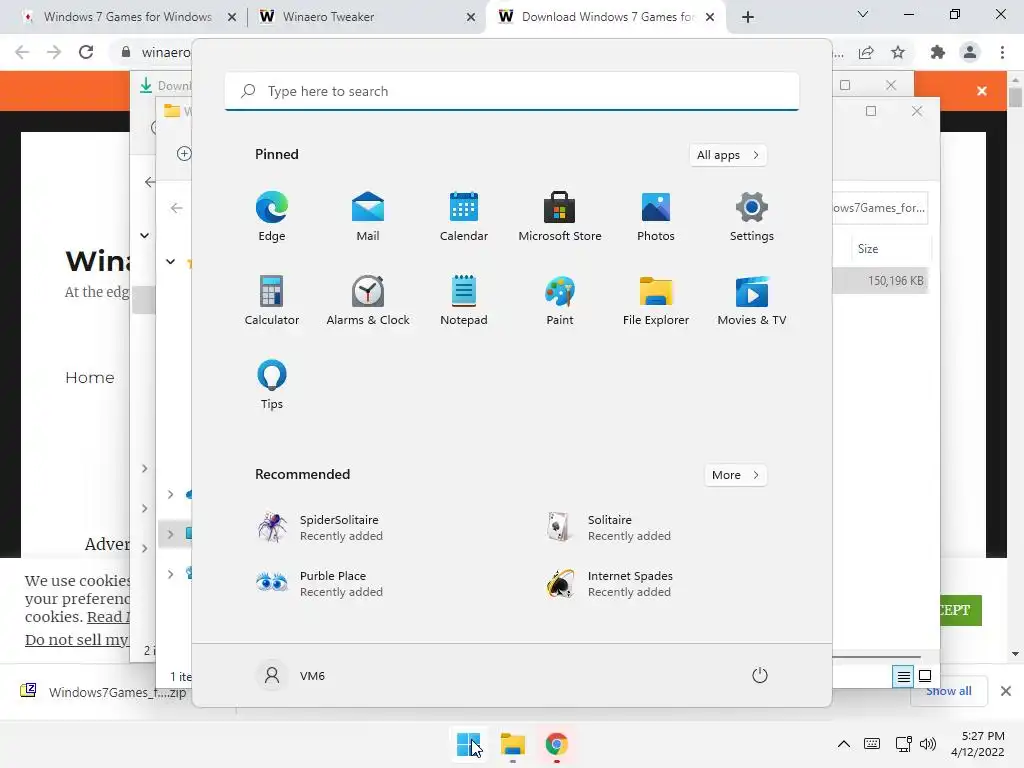Open File Explorer from pinned apps
The height and width of the screenshot is (768, 1024).
[656, 300]
